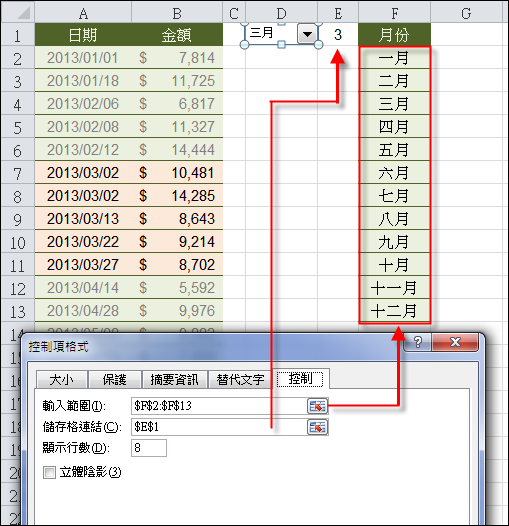Viewport: 509px width, 526px height.
Task: Click date cell 2013/03/27
Action: tap(83, 265)
